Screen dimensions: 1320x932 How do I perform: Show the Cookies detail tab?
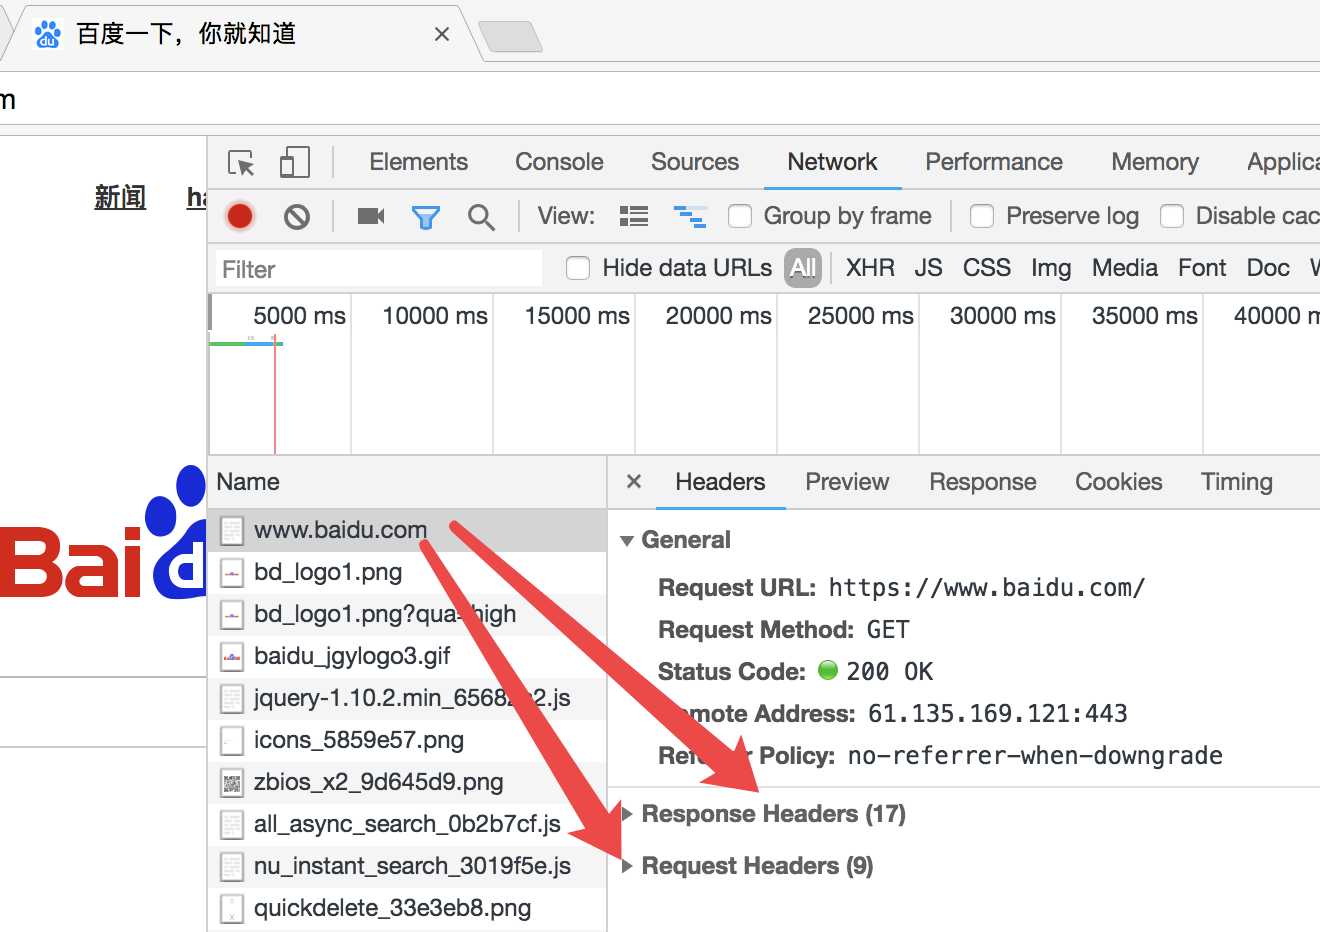pyautogui.click(x=1119, y=482)
